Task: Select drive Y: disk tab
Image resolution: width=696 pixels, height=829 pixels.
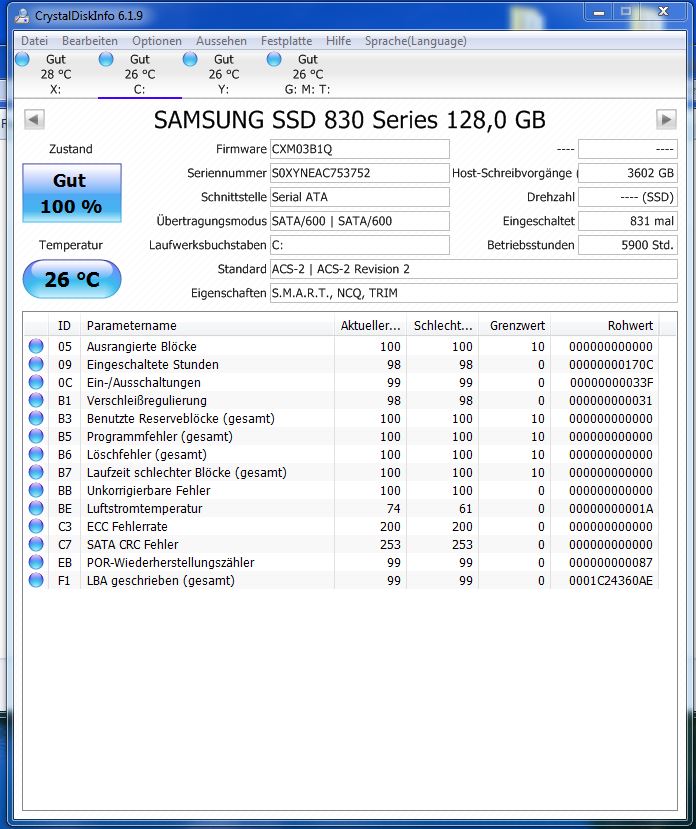Action: point(224,74)
